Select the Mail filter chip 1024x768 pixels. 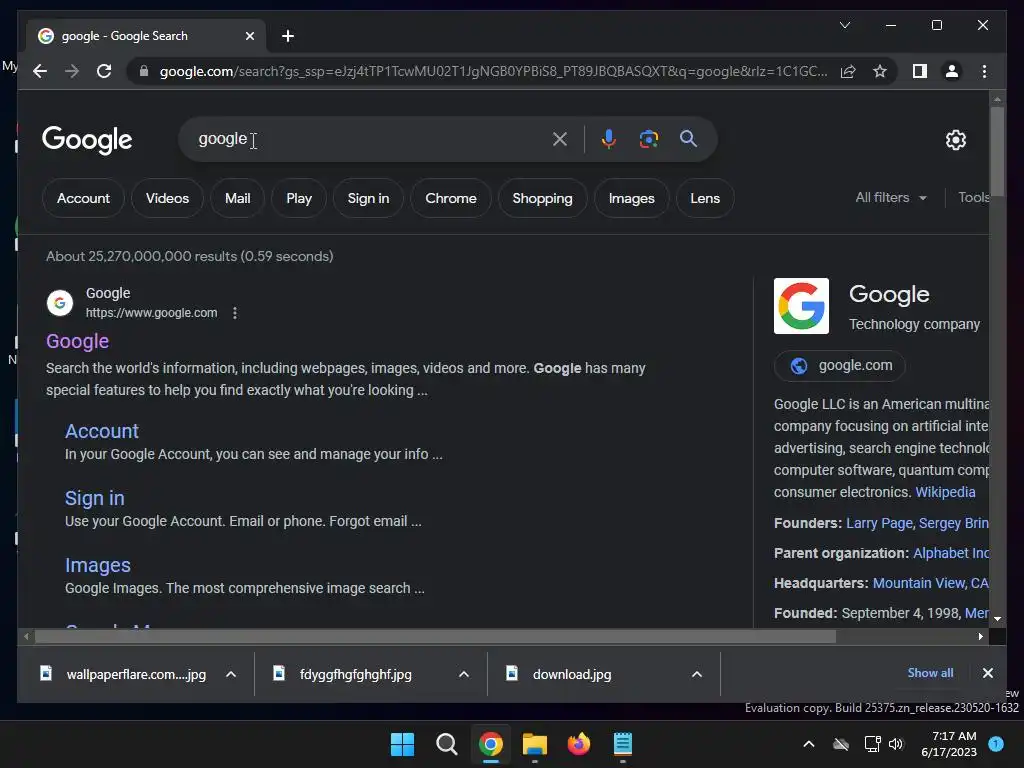point(238,198)
